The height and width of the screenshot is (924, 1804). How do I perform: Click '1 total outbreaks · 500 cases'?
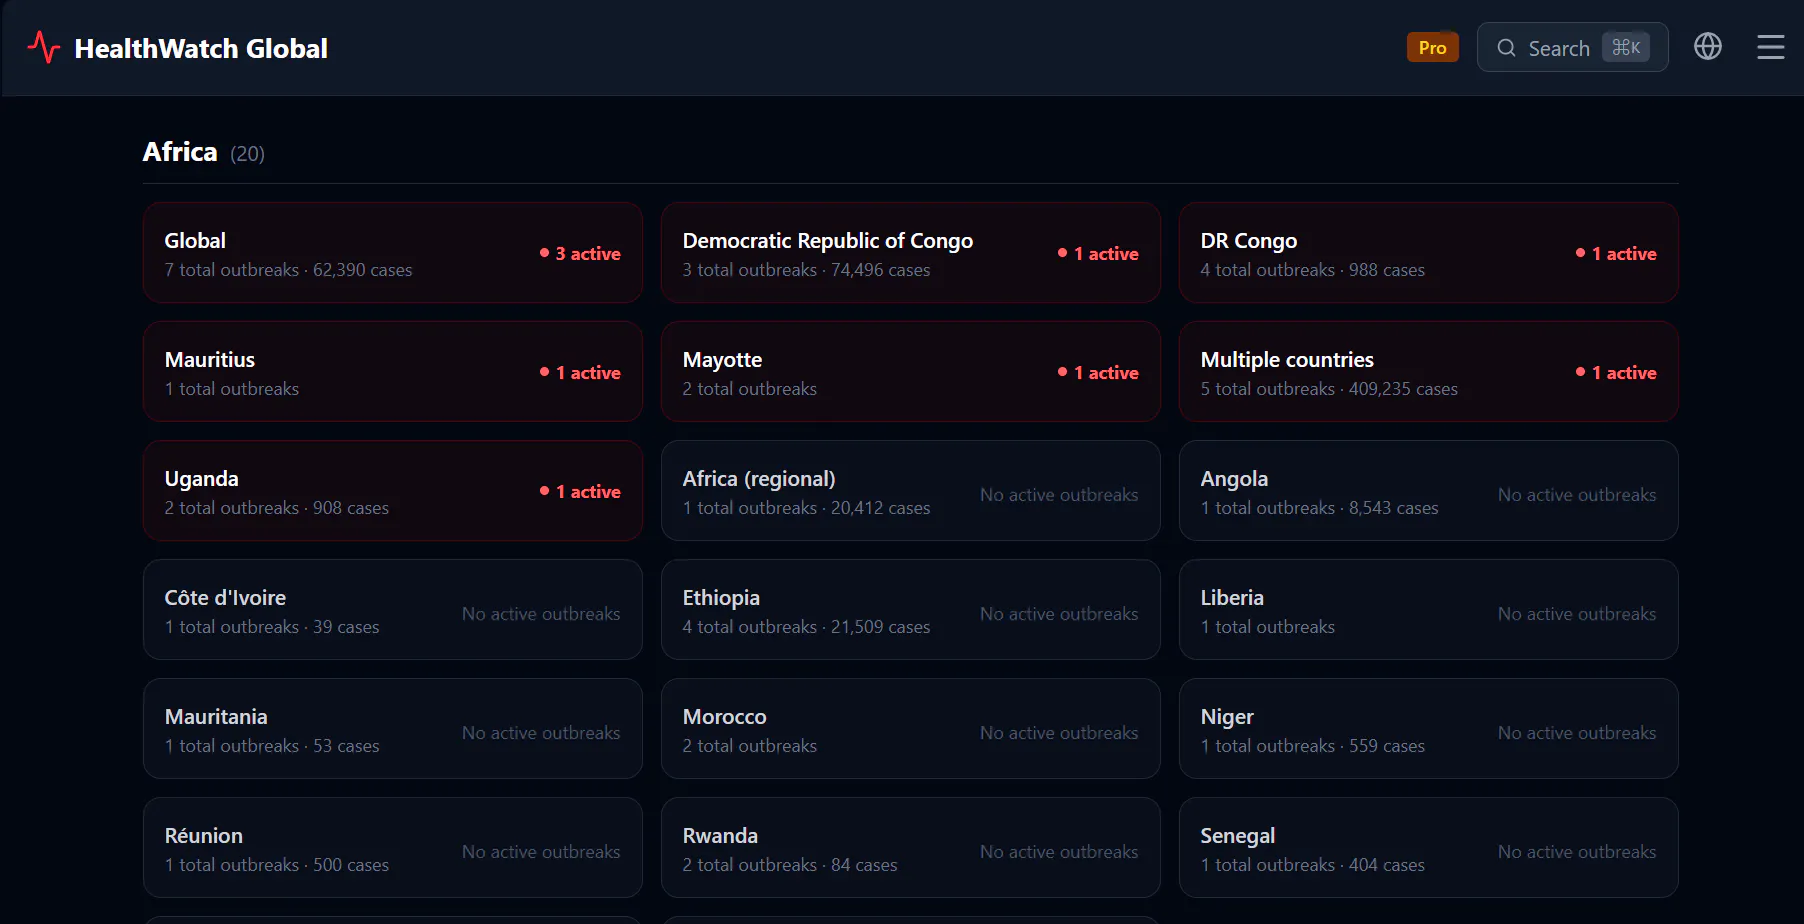tap(276, 865)
